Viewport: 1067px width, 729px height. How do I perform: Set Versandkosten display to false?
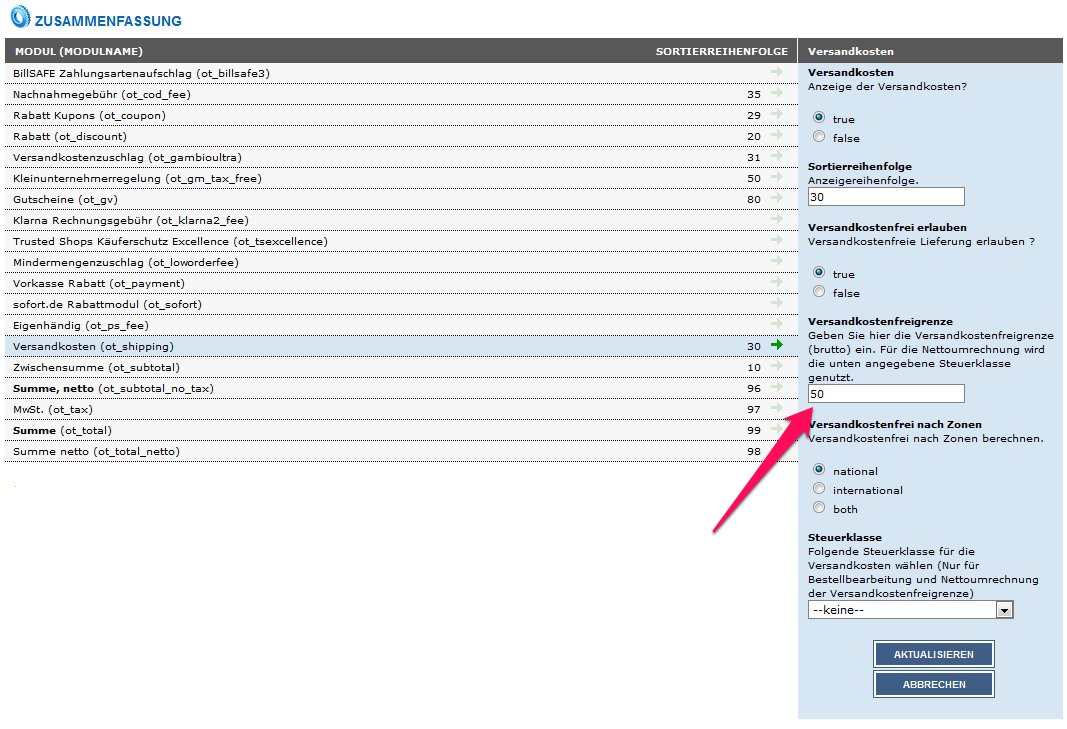(820, 138)
